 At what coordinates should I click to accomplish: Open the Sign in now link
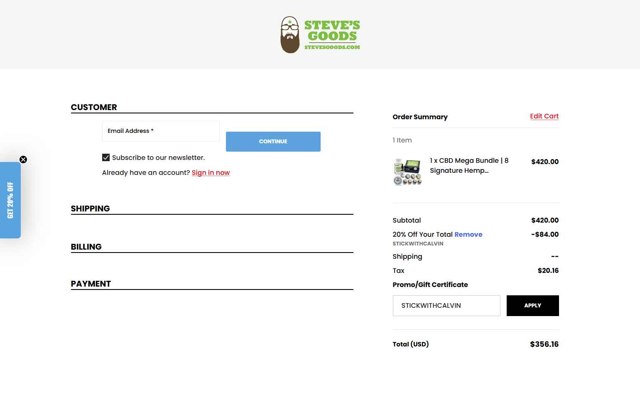(x=211, y=173)
